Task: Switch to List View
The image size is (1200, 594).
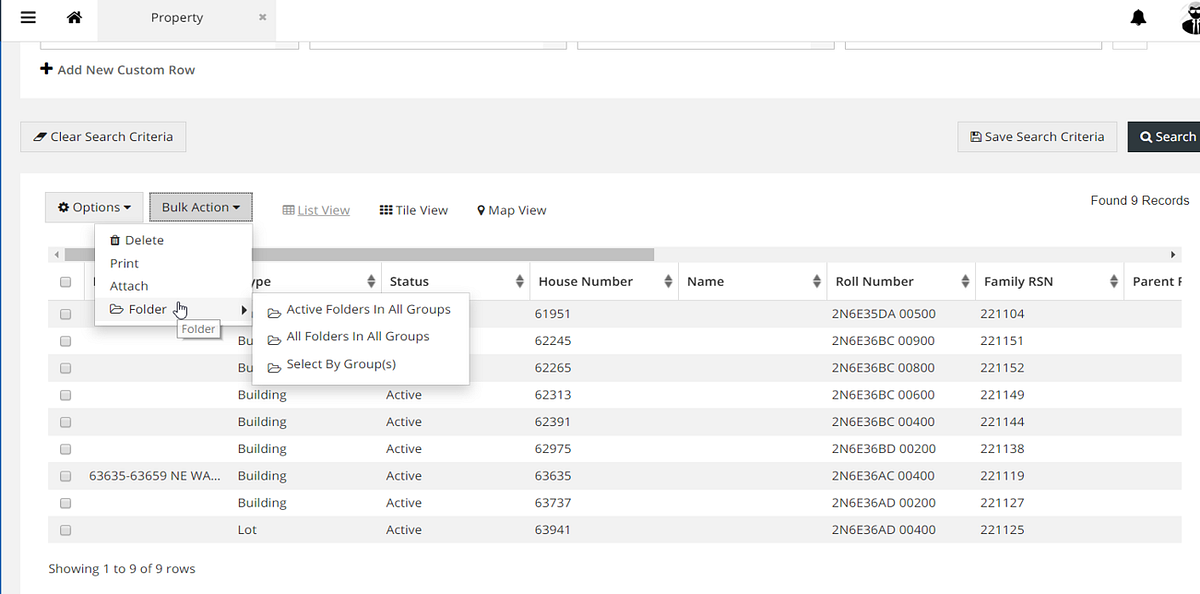Action: [x=316, y=210]
